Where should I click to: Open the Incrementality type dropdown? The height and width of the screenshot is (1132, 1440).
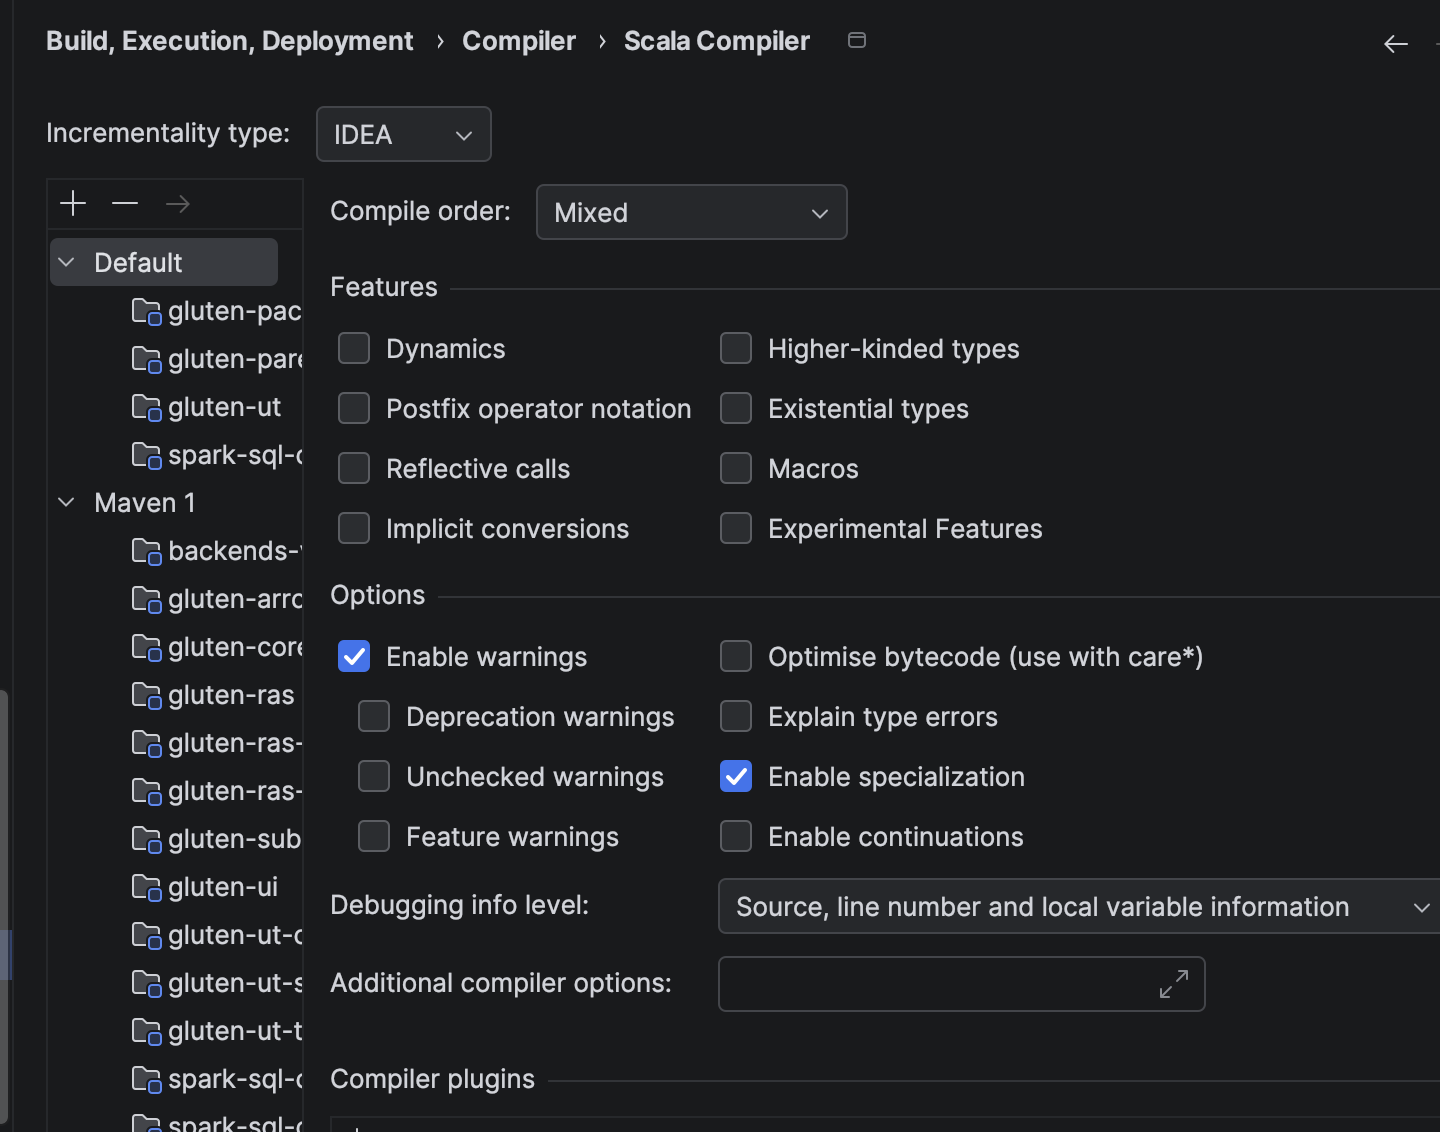tap(403, 134)
